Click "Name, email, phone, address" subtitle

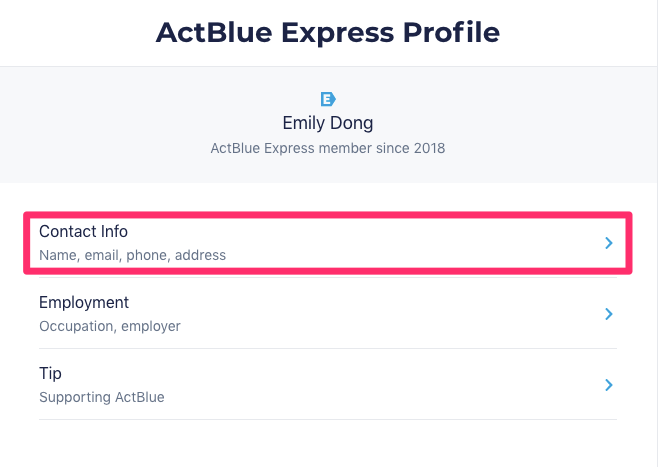(x=132, y=255)
